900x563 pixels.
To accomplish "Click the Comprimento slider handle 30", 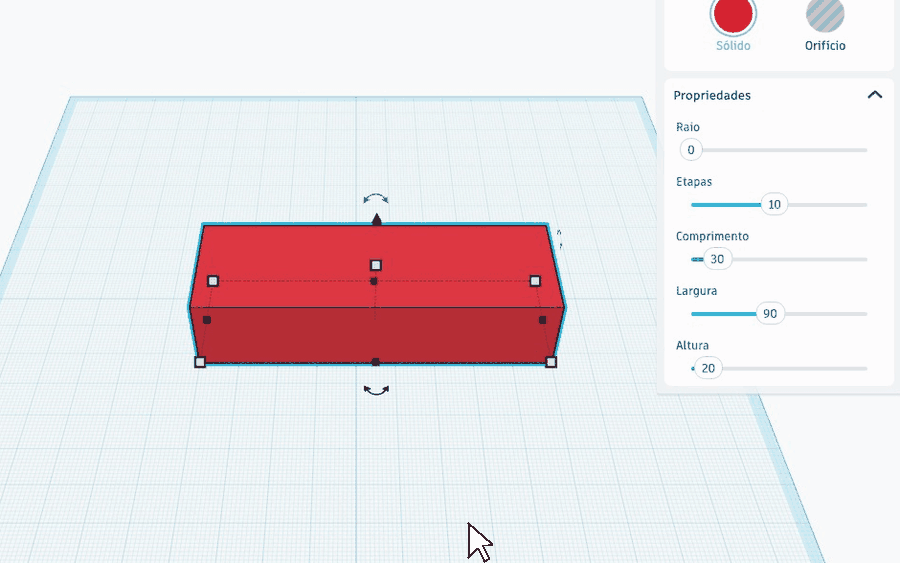I will [x=717, y=259].
